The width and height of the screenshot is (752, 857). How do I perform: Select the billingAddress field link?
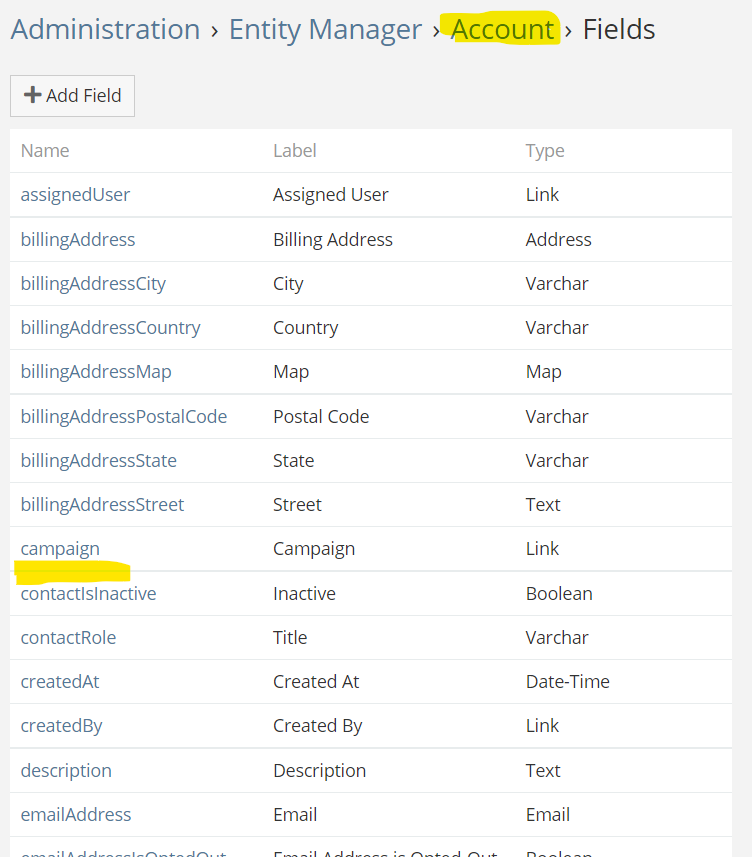[78, 240]
